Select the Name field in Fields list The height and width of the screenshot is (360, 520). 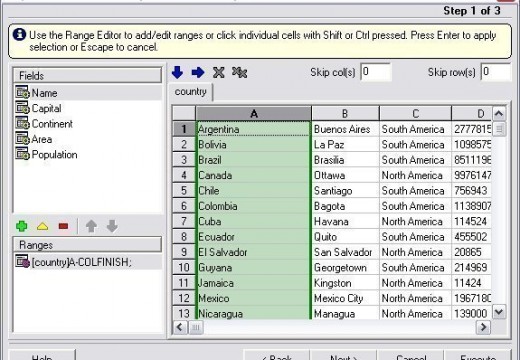88,93
